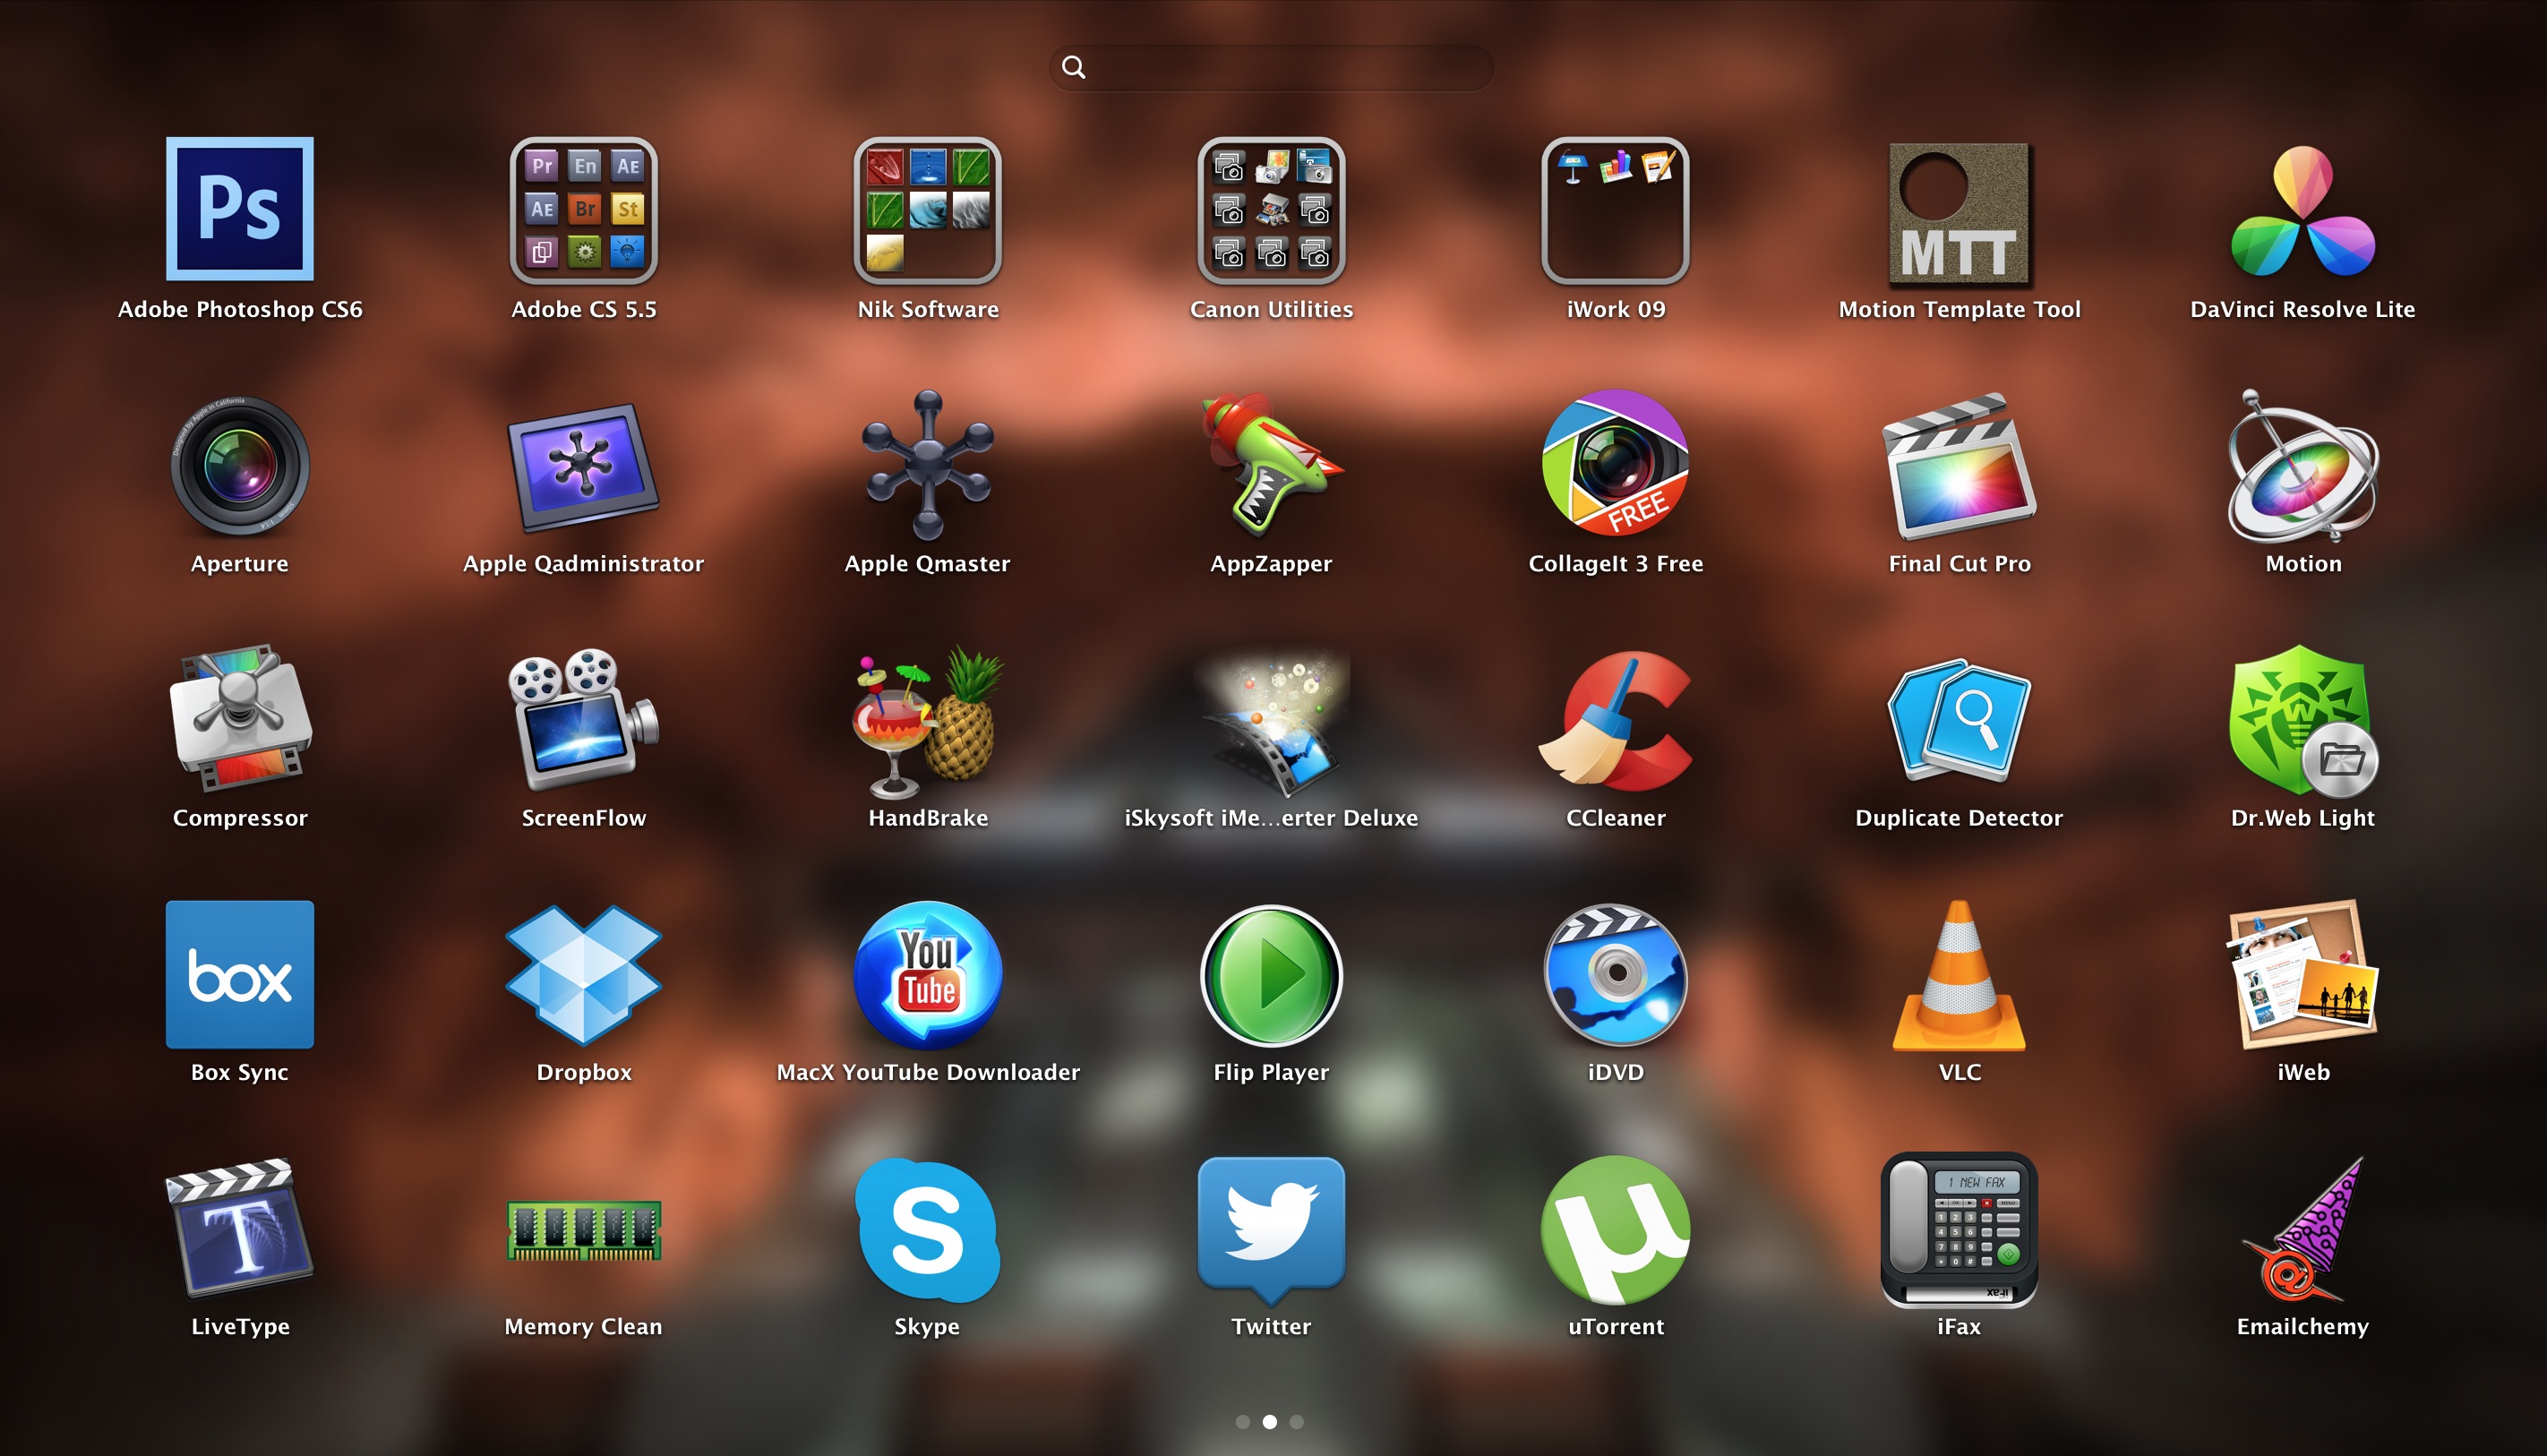Open Dropbox
The width and height of the screenshot is (2547, 1456).
coord(583,975)
